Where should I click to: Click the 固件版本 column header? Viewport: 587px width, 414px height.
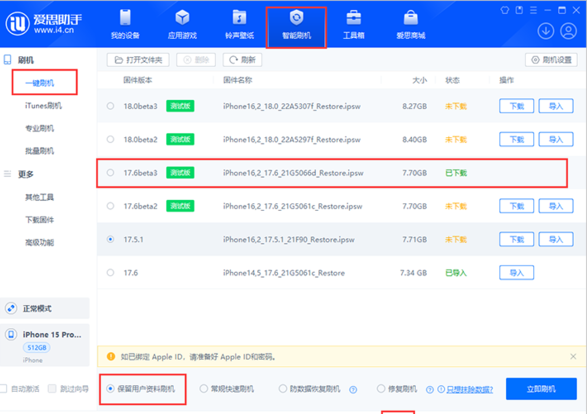tap(138, 80)
